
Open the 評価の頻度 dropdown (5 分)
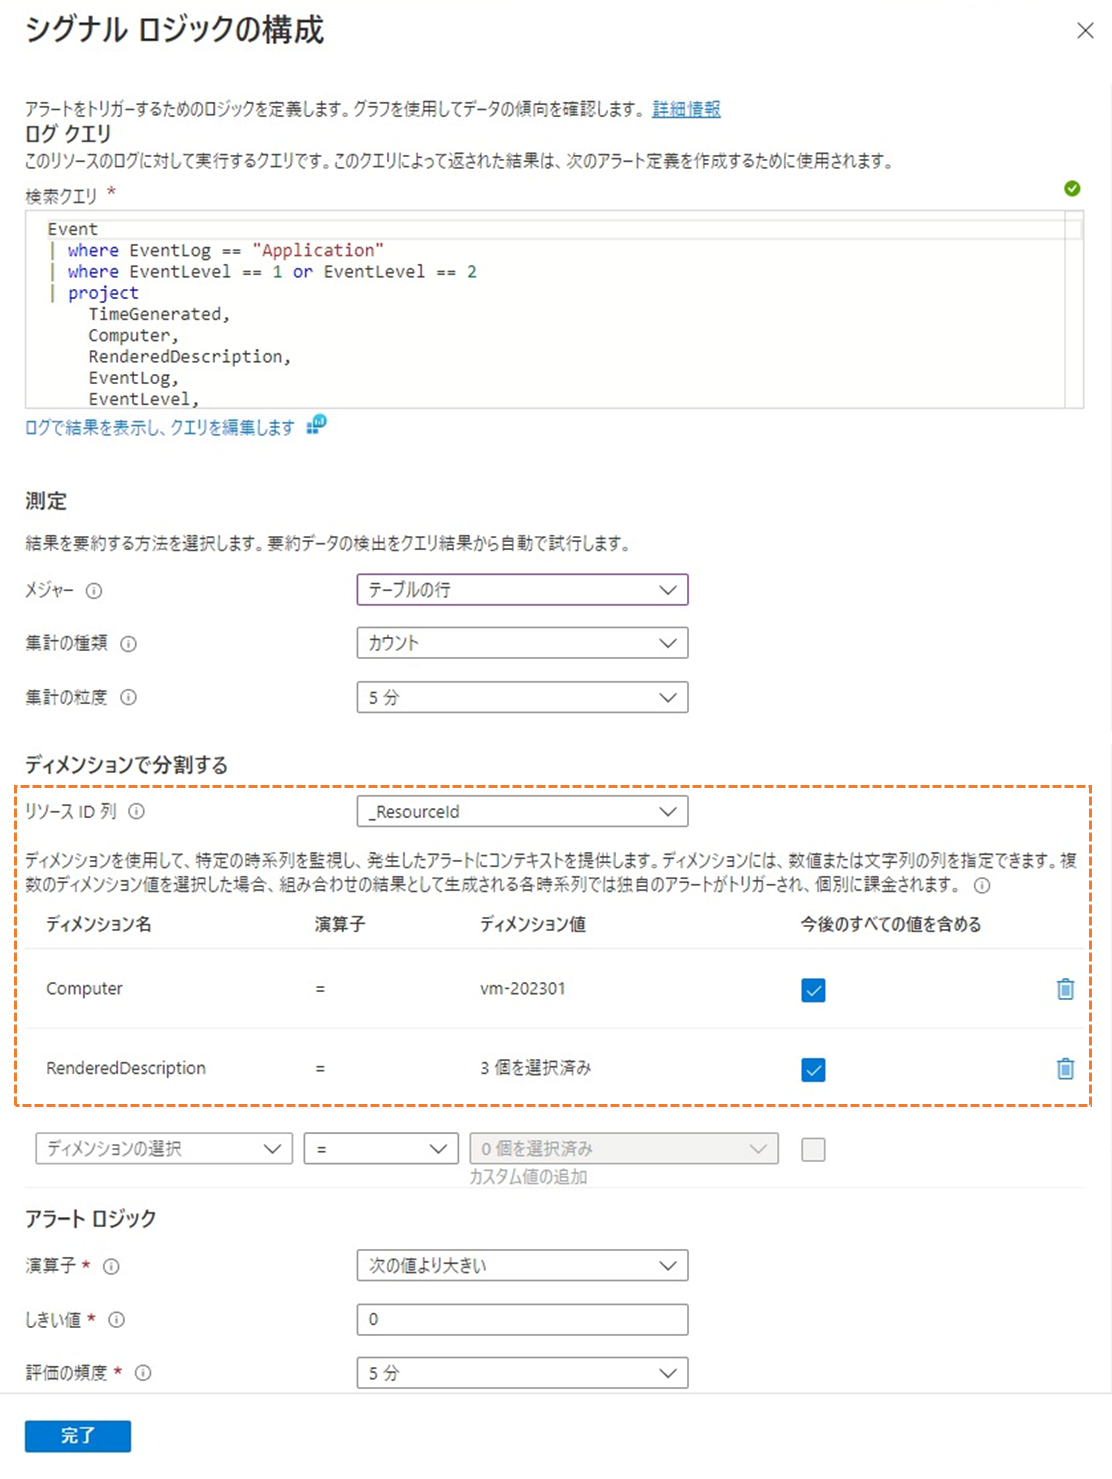coord(522,1373)
